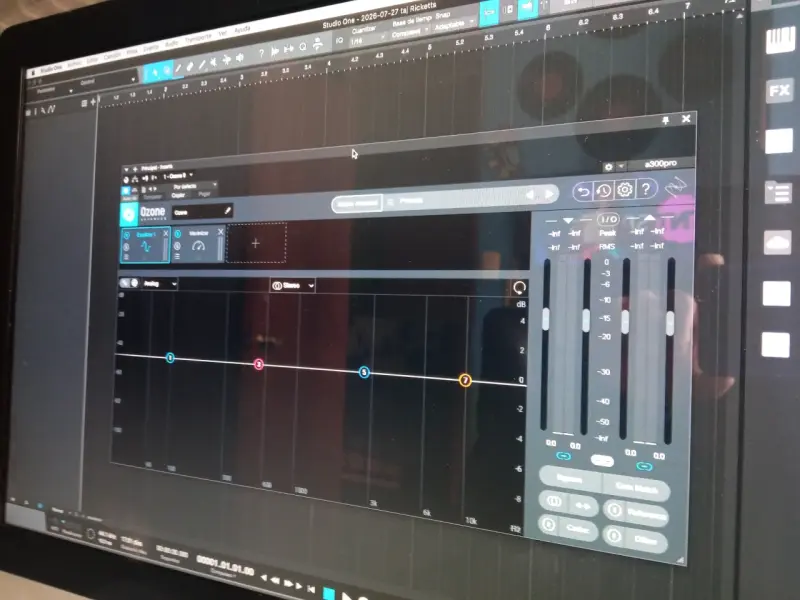
Task: Click the Ozone undo arrow icon
Action: coord(583,192)
